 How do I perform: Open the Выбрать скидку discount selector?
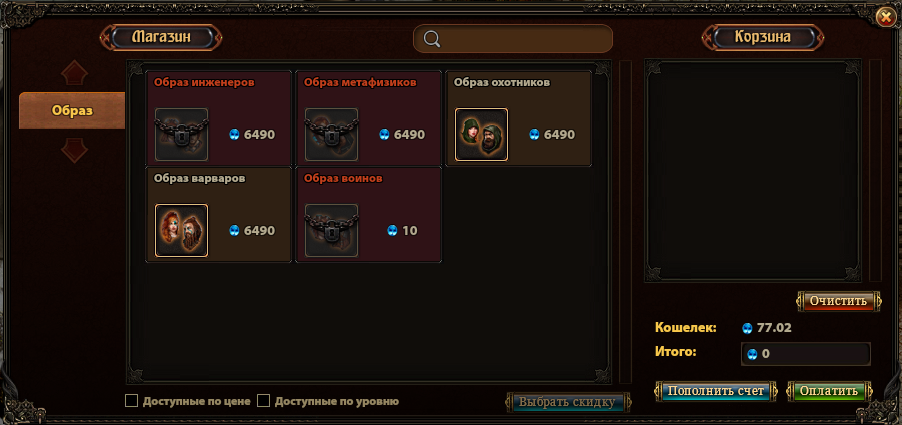pos(568,402)
